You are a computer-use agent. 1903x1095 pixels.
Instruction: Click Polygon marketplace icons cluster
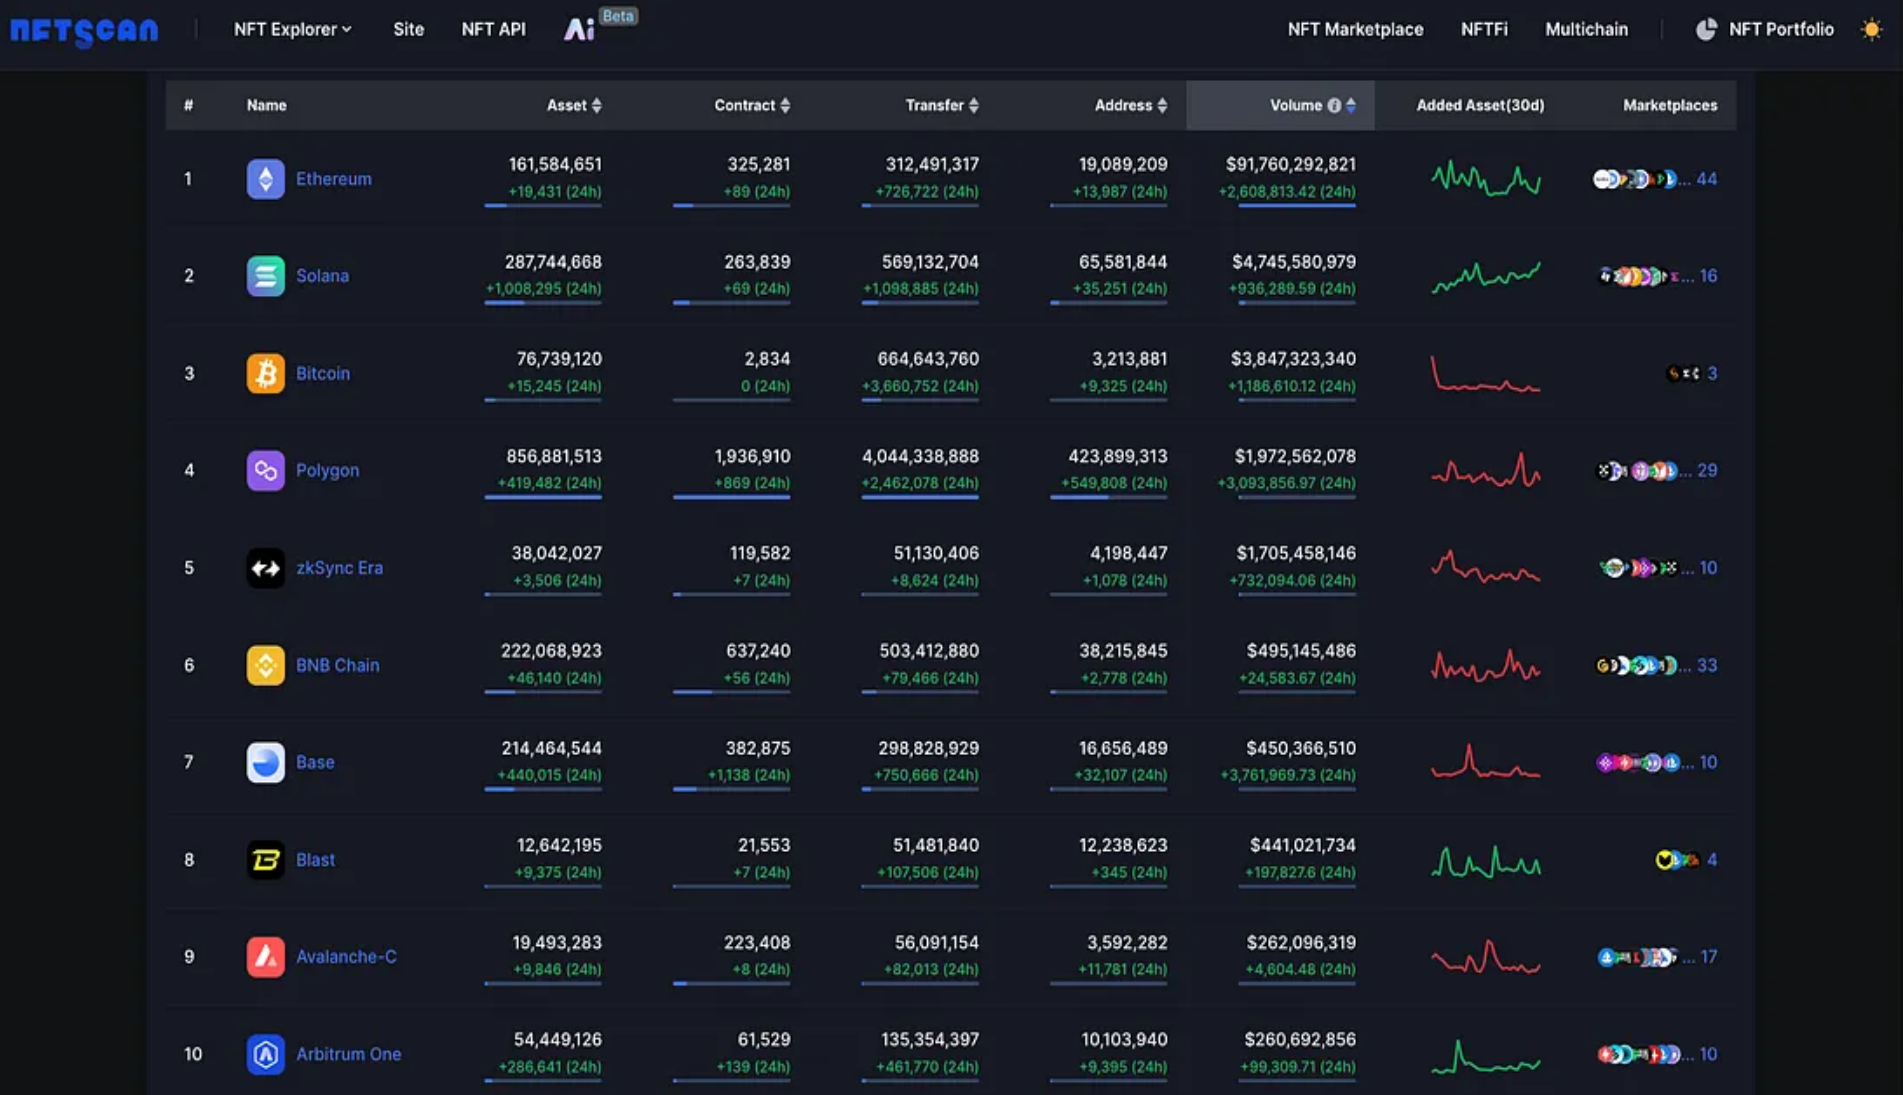(x=1637, y=470)
